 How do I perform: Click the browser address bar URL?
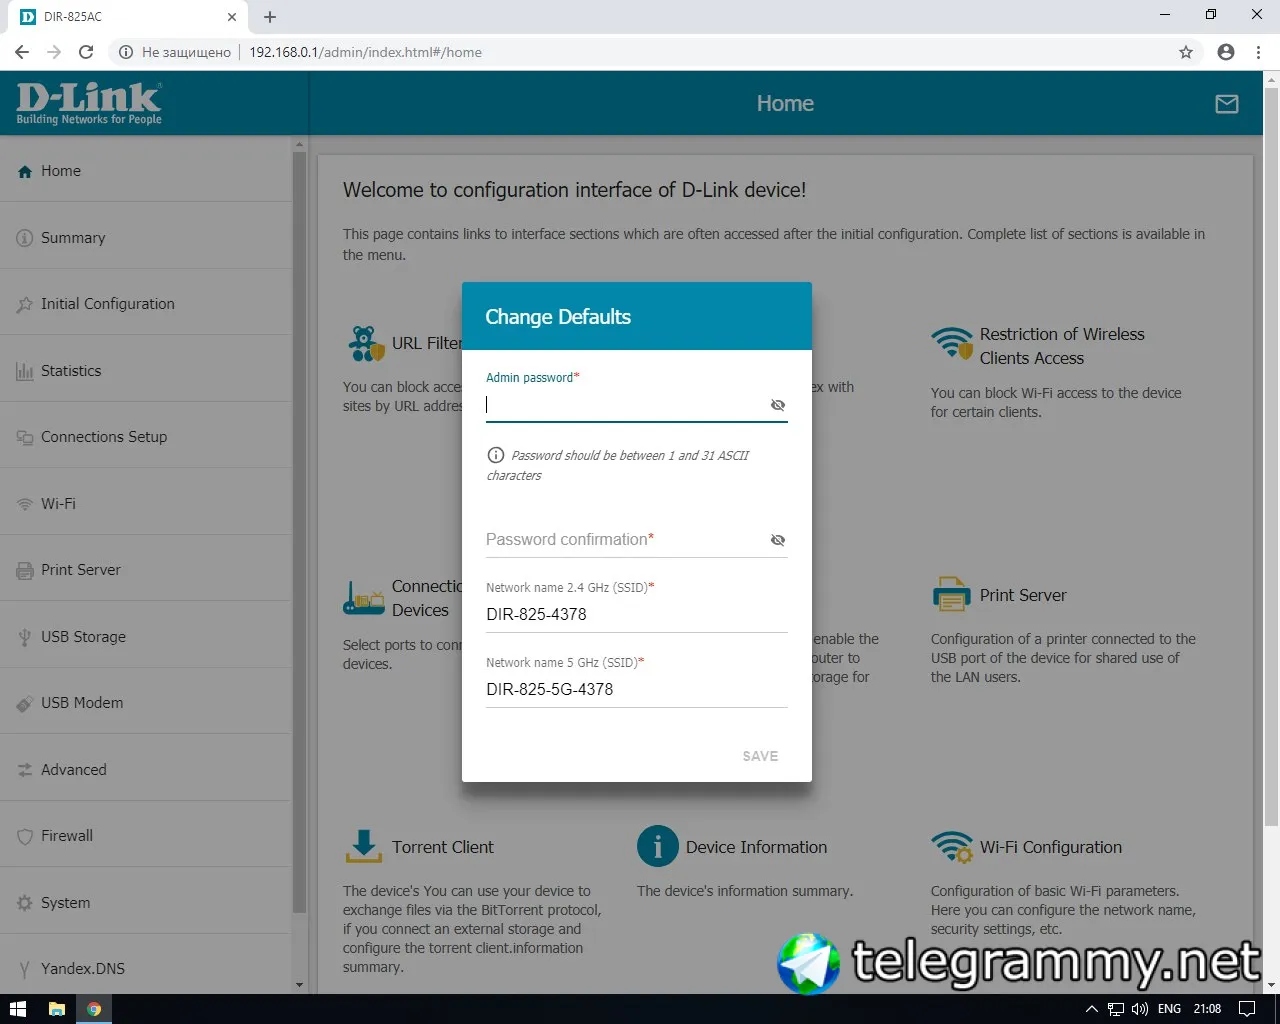point(365,52)
